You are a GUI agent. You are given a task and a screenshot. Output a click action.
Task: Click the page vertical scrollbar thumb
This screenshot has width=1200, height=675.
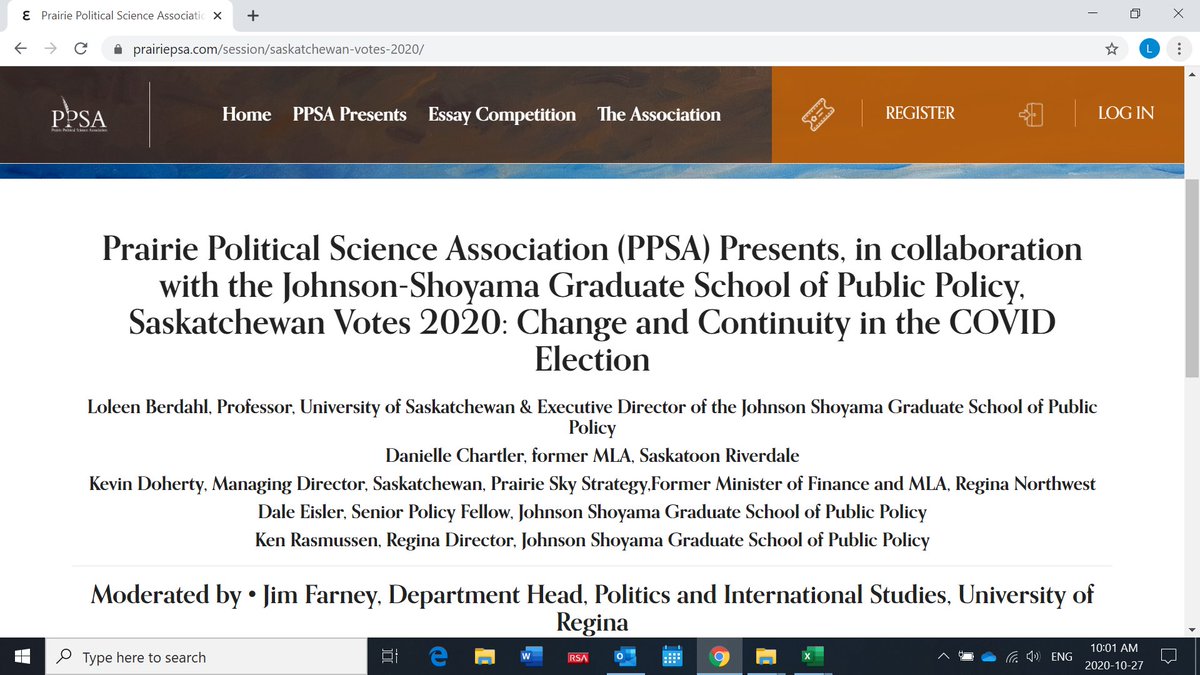(1191, 278)
